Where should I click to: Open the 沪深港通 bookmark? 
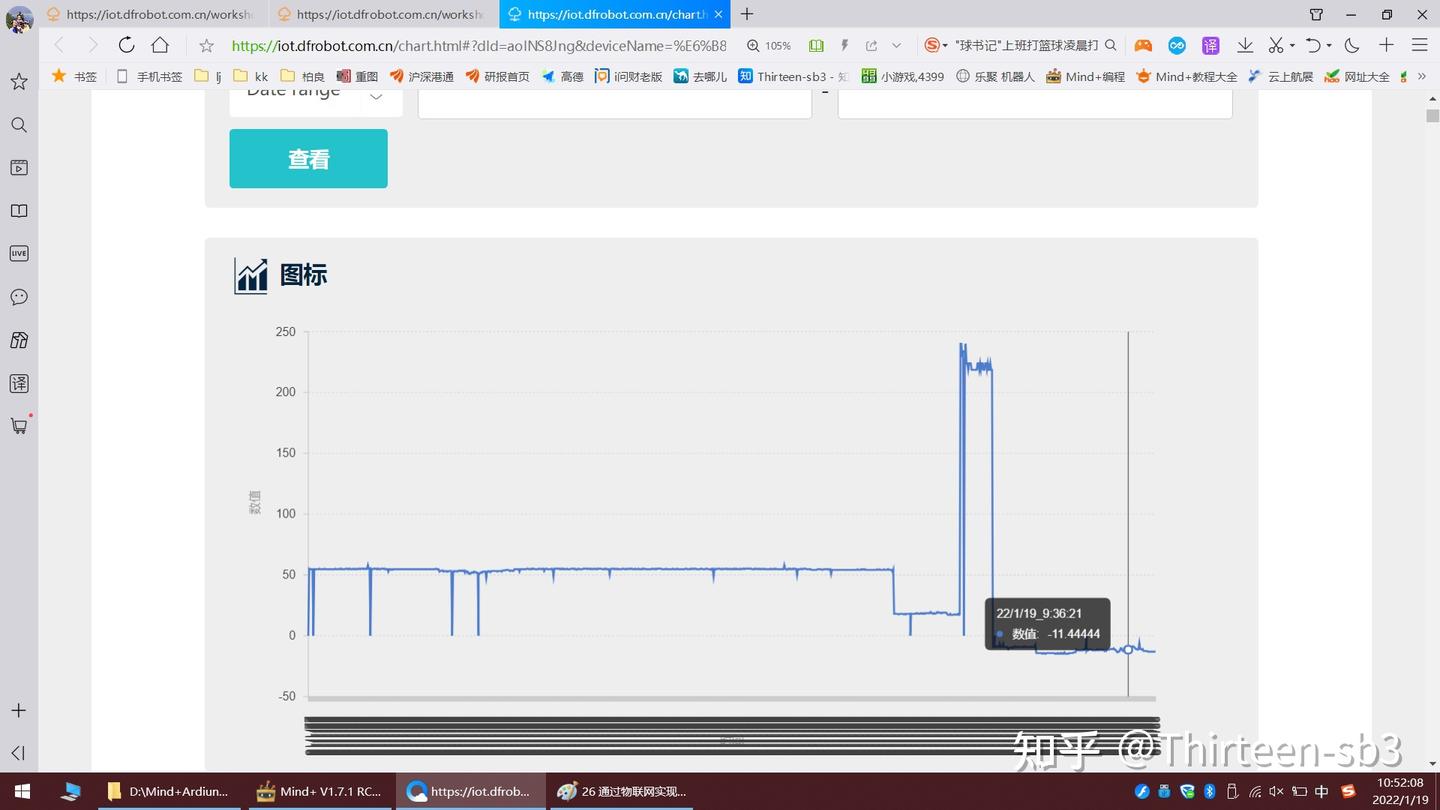coord(422,76)
